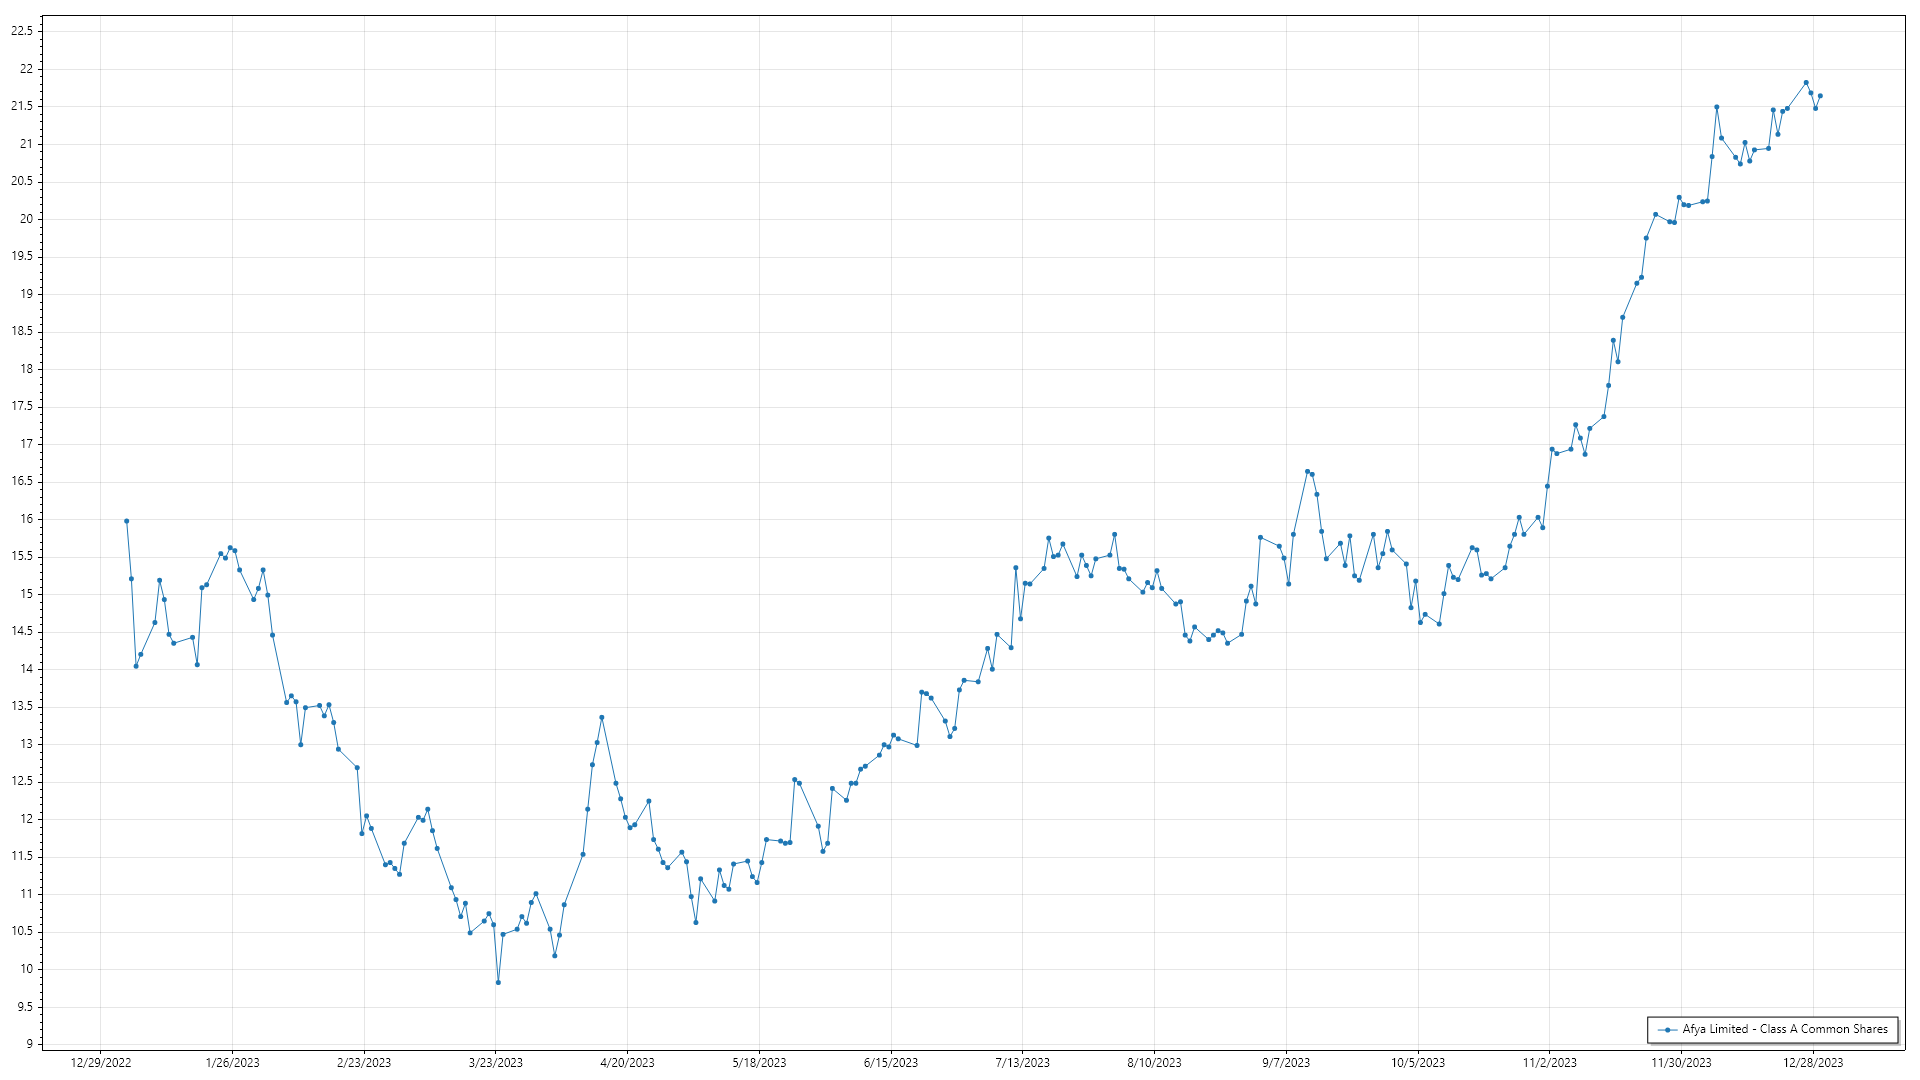Click the Afya Limited legend text

click(1785, 1029)
